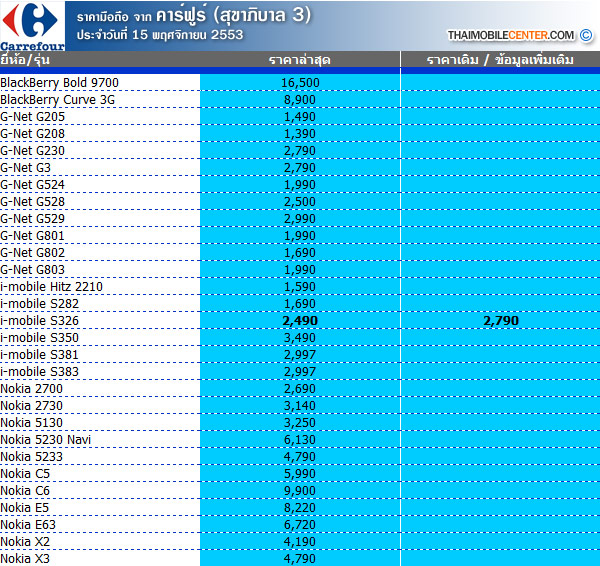Click the Nokia 5233 model name
600x566 pixels.
[x=31, y=457]
